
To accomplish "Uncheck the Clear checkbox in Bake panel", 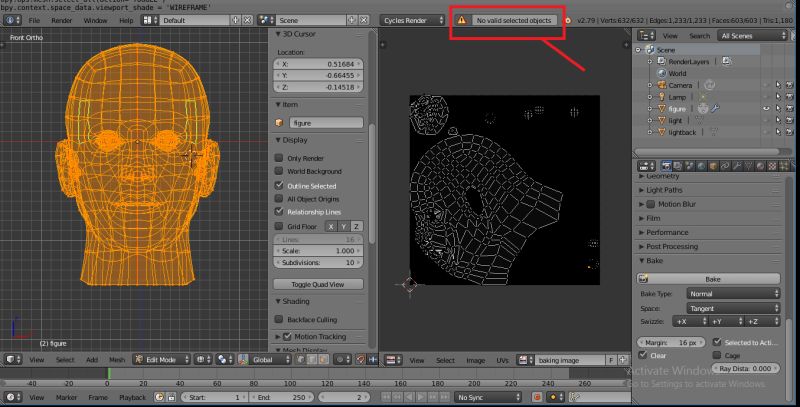I will coord(643,355).
